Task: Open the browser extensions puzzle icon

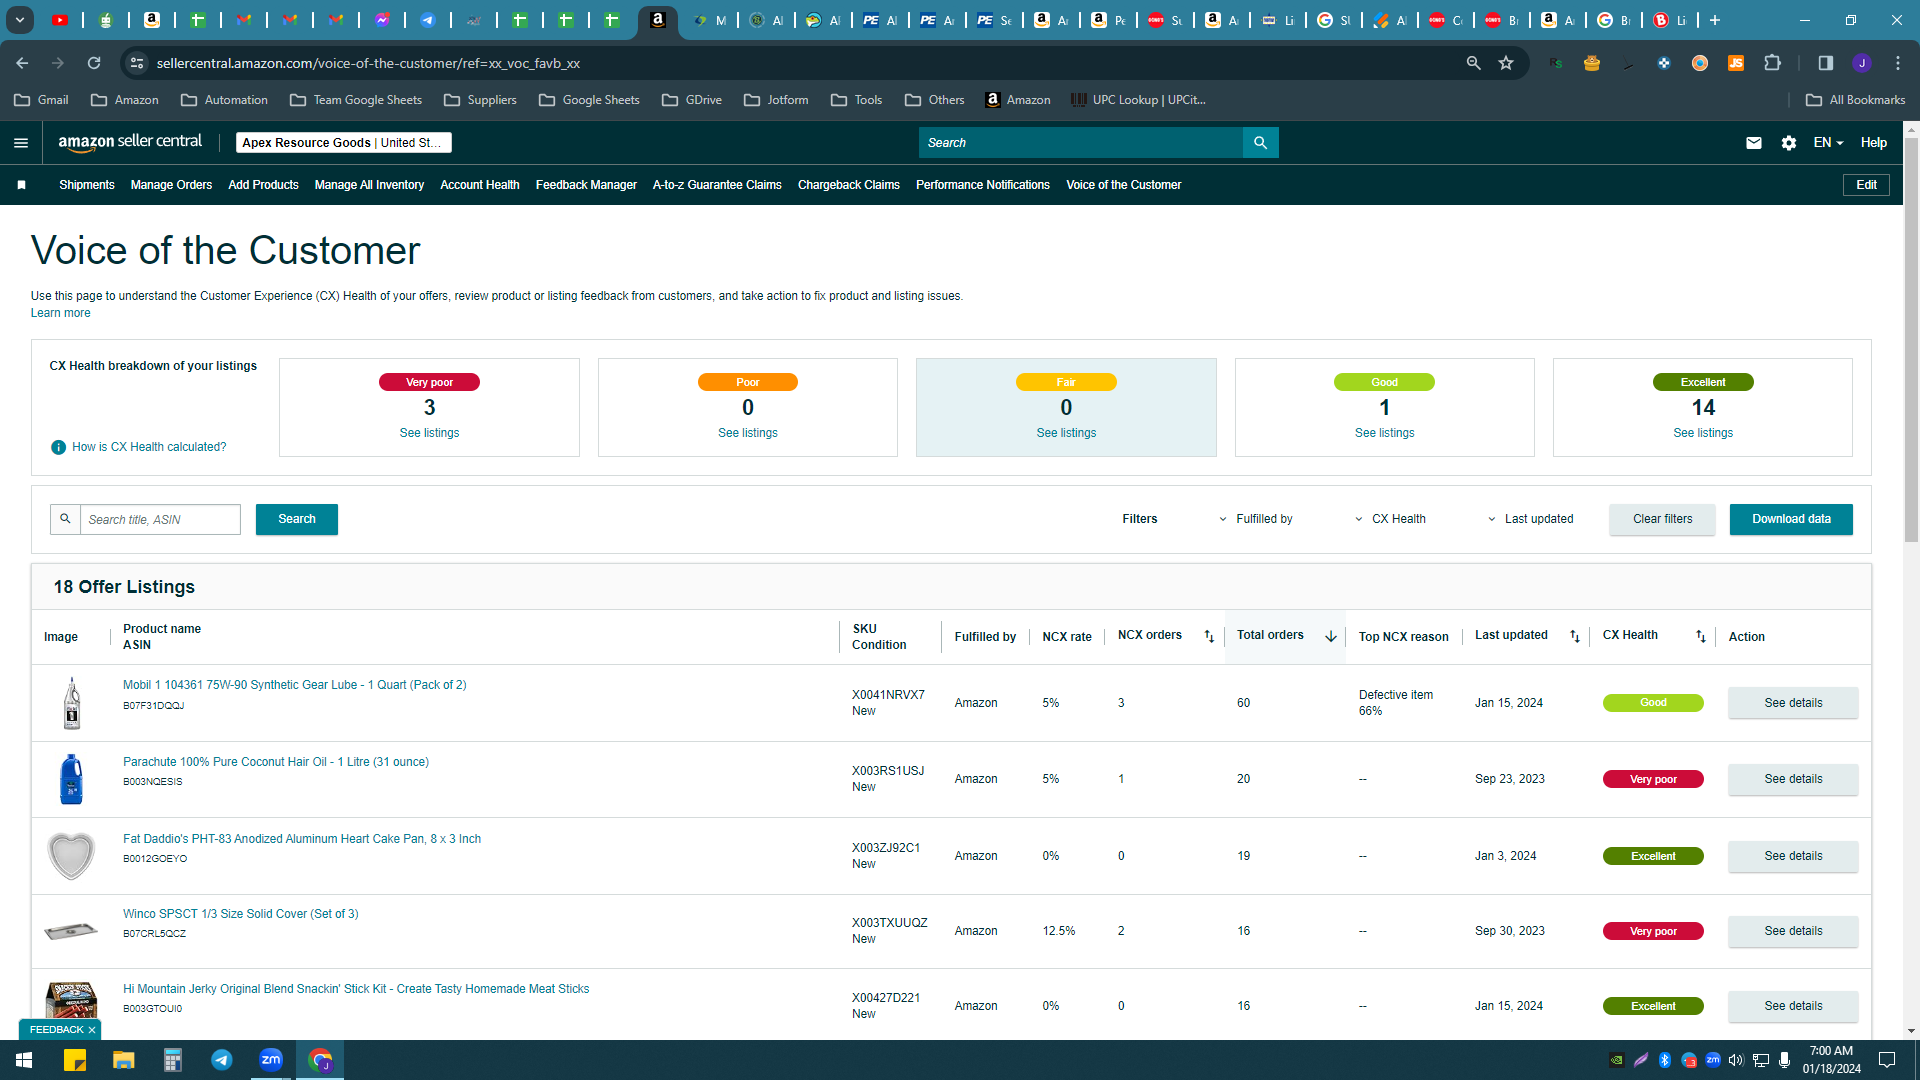Action: 1773,63
